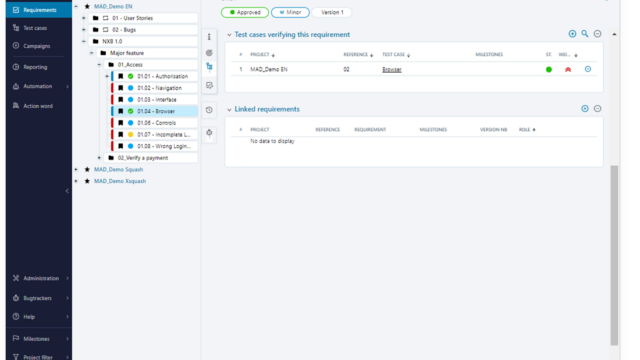Expand the 02_Verify a payment folder

pos(99,158)
